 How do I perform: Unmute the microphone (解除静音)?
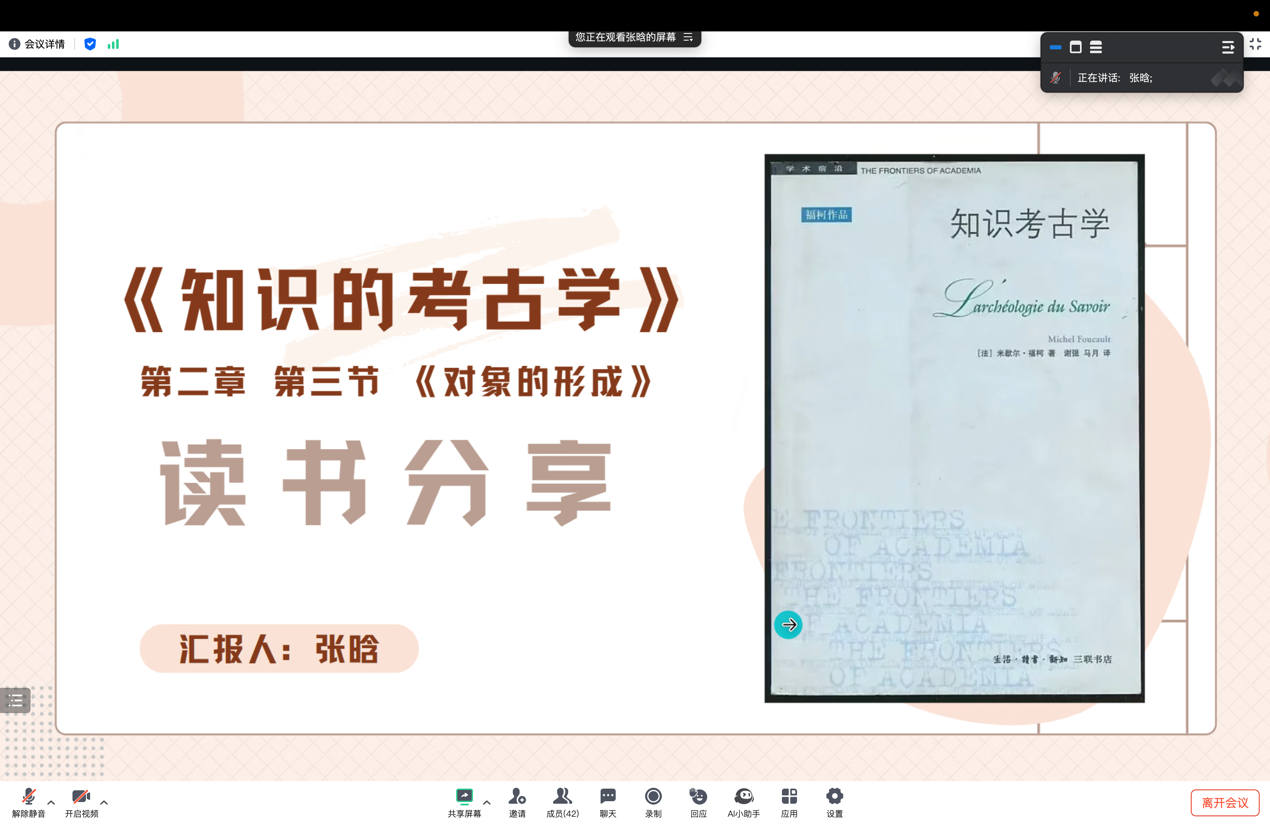(x=28, y=802)
